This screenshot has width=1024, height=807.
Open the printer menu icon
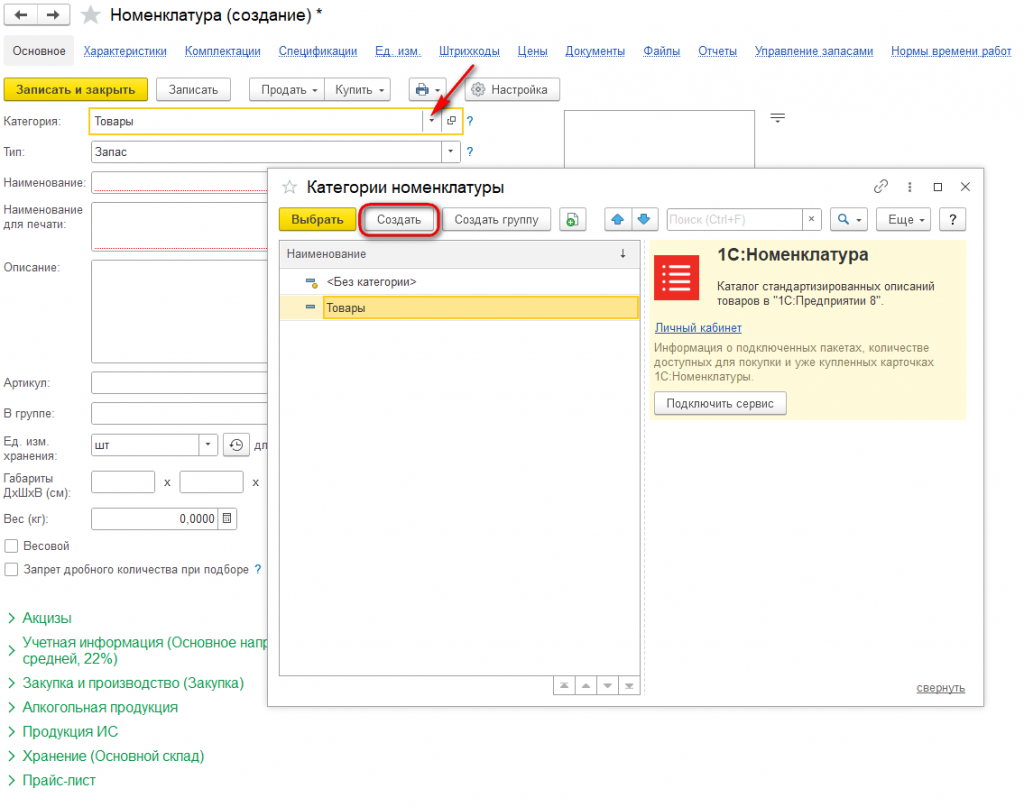tap(428, 89)
